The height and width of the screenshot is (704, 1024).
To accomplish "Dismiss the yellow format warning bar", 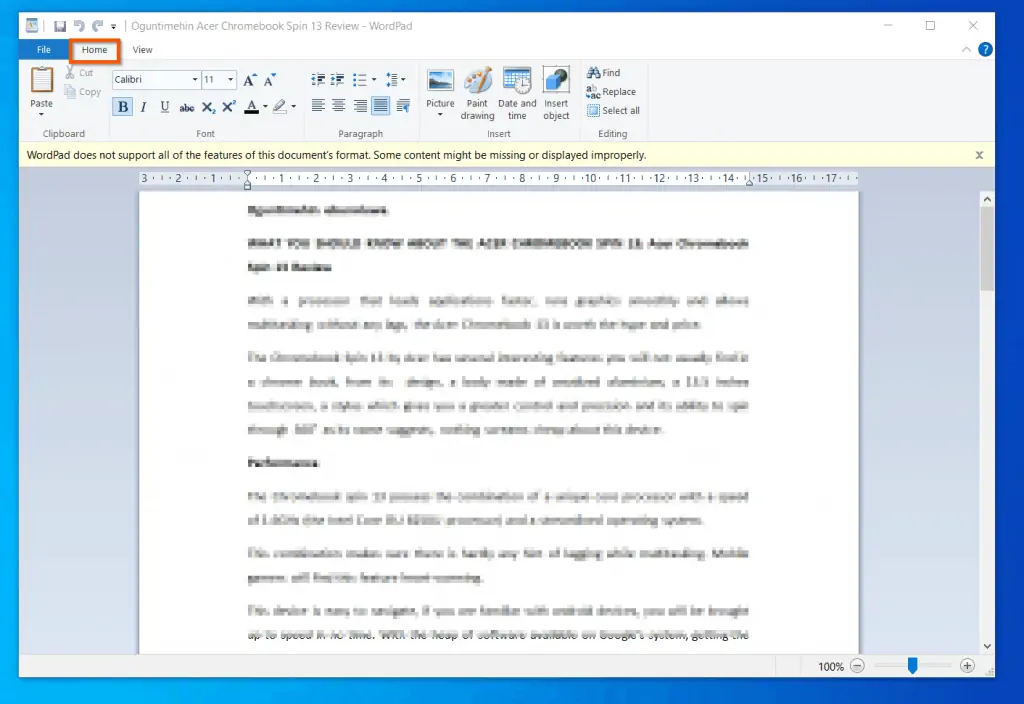I will (979, 155).
